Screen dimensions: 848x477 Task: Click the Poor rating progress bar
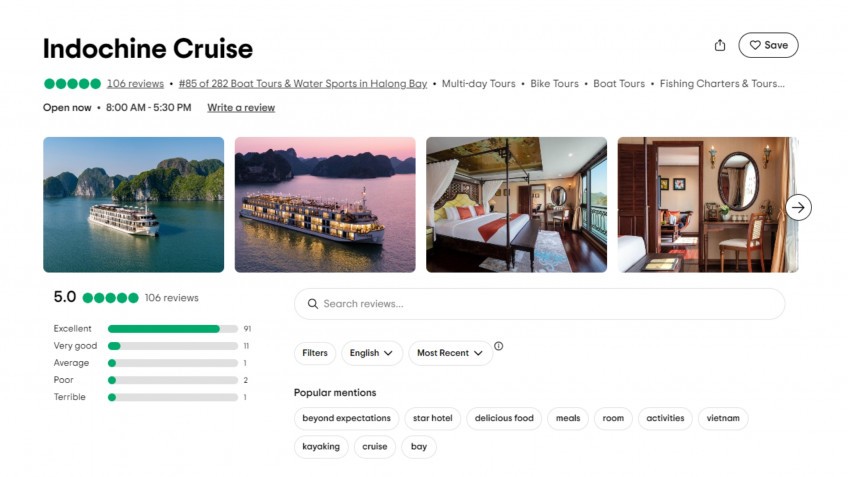coord(172,380)
